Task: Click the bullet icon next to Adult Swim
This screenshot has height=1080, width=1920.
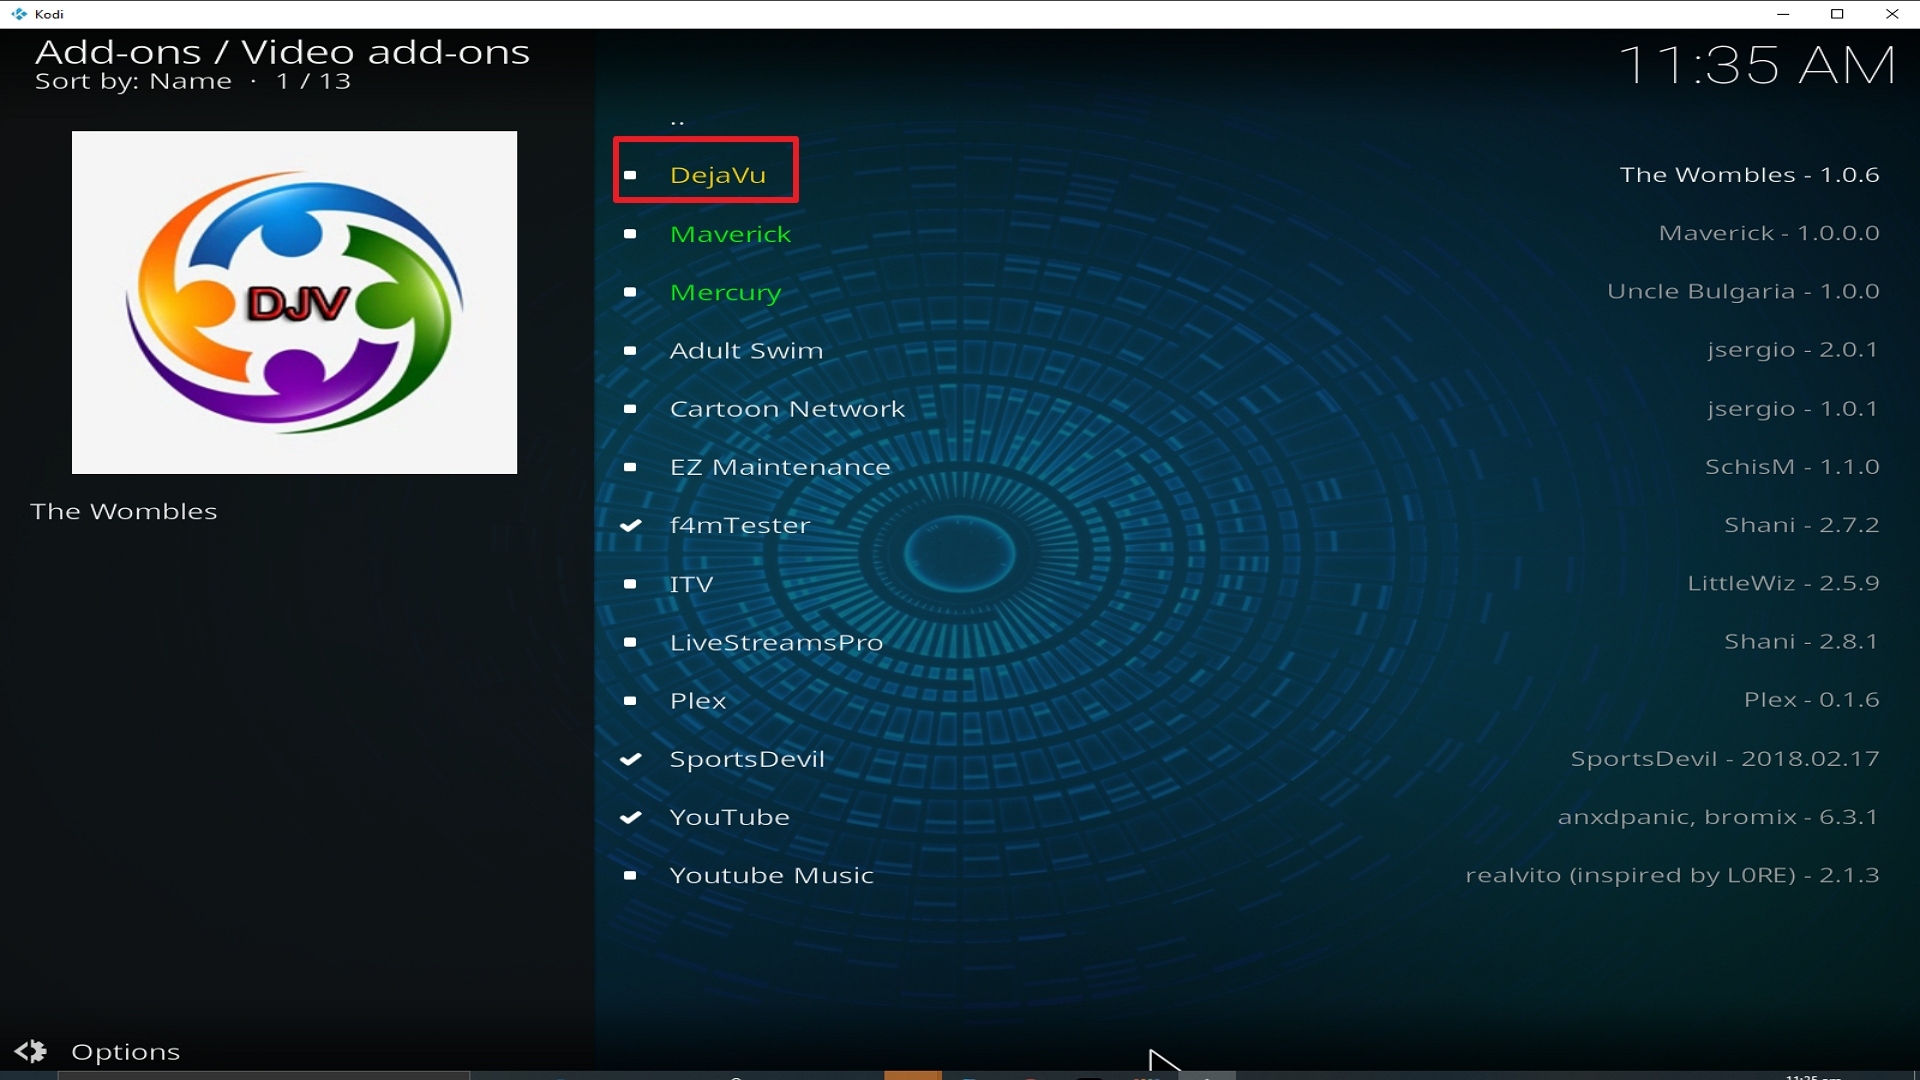Action: (x=630, y=351)
